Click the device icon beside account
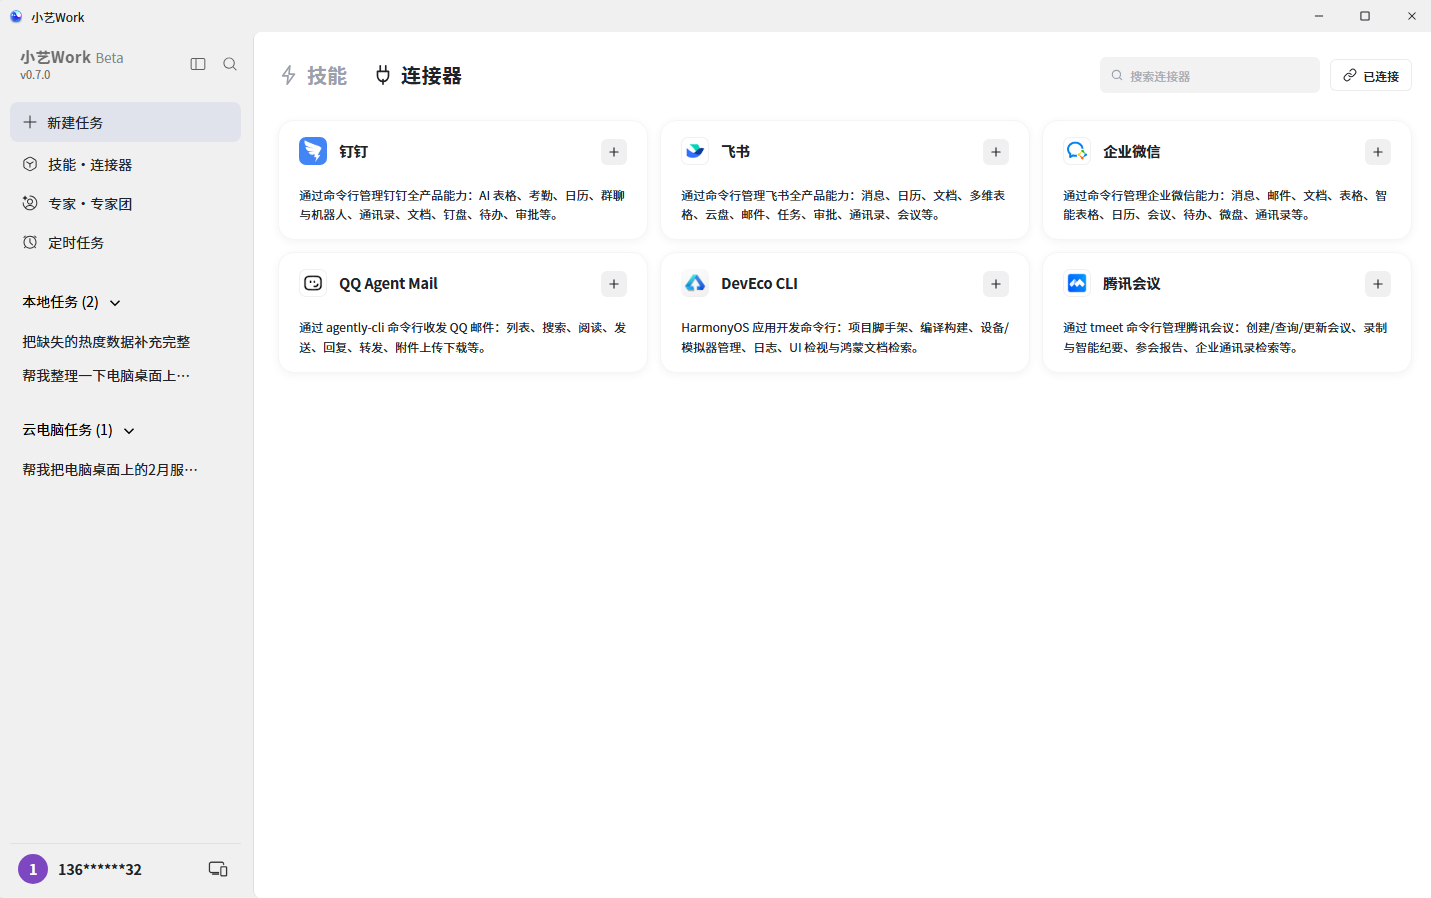 [218, 869]
